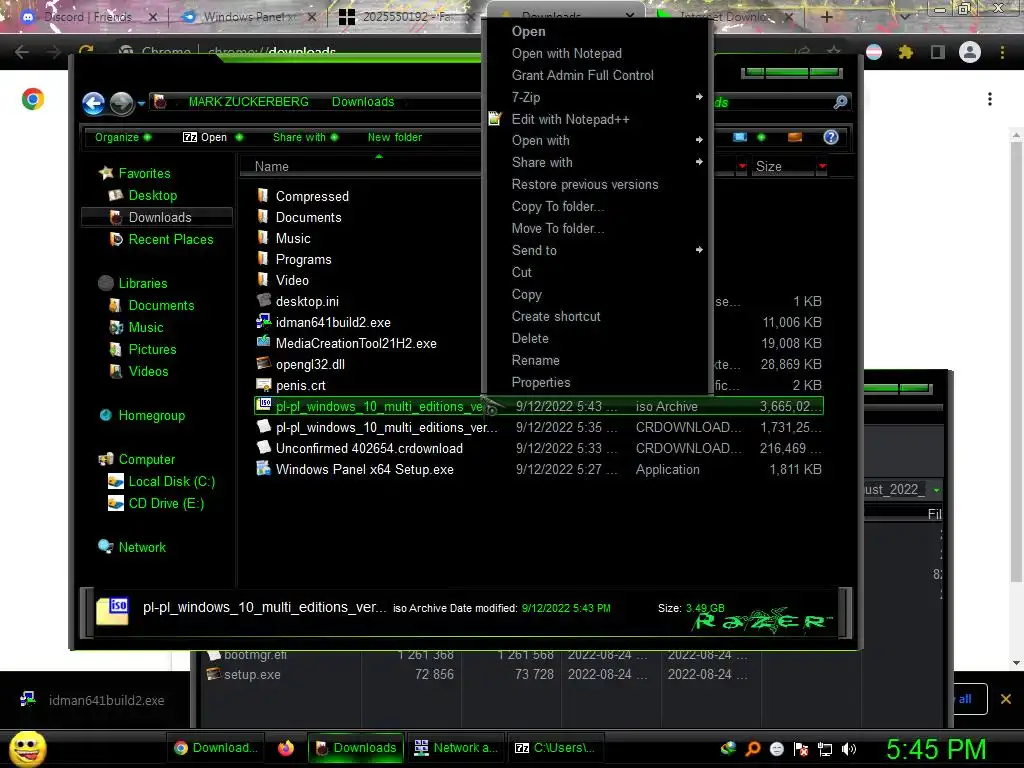Open Firefox from the taskbar
Screen dimensions: 1024x768
click(x=286, y=748)
